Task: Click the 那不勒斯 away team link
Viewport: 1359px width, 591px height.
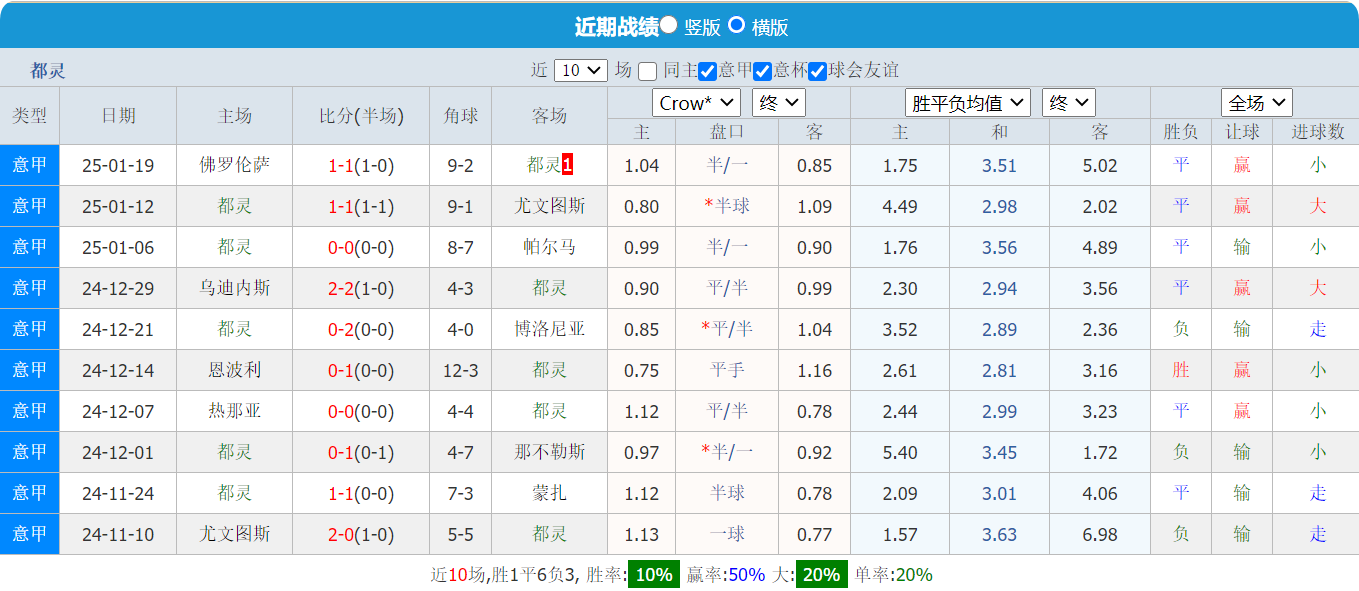Action: (551, 452)
